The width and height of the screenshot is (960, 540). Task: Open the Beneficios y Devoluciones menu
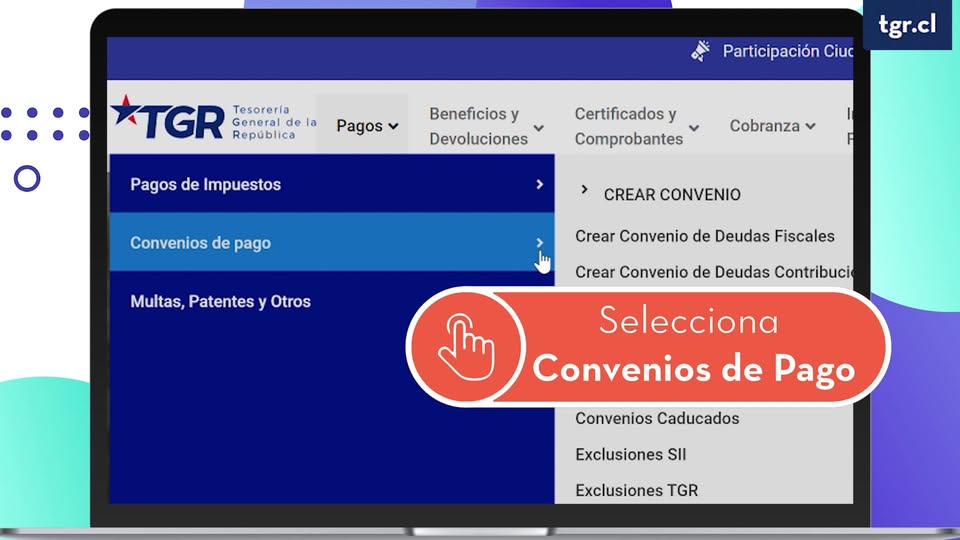pyautogui.click(x=478, y=126)
